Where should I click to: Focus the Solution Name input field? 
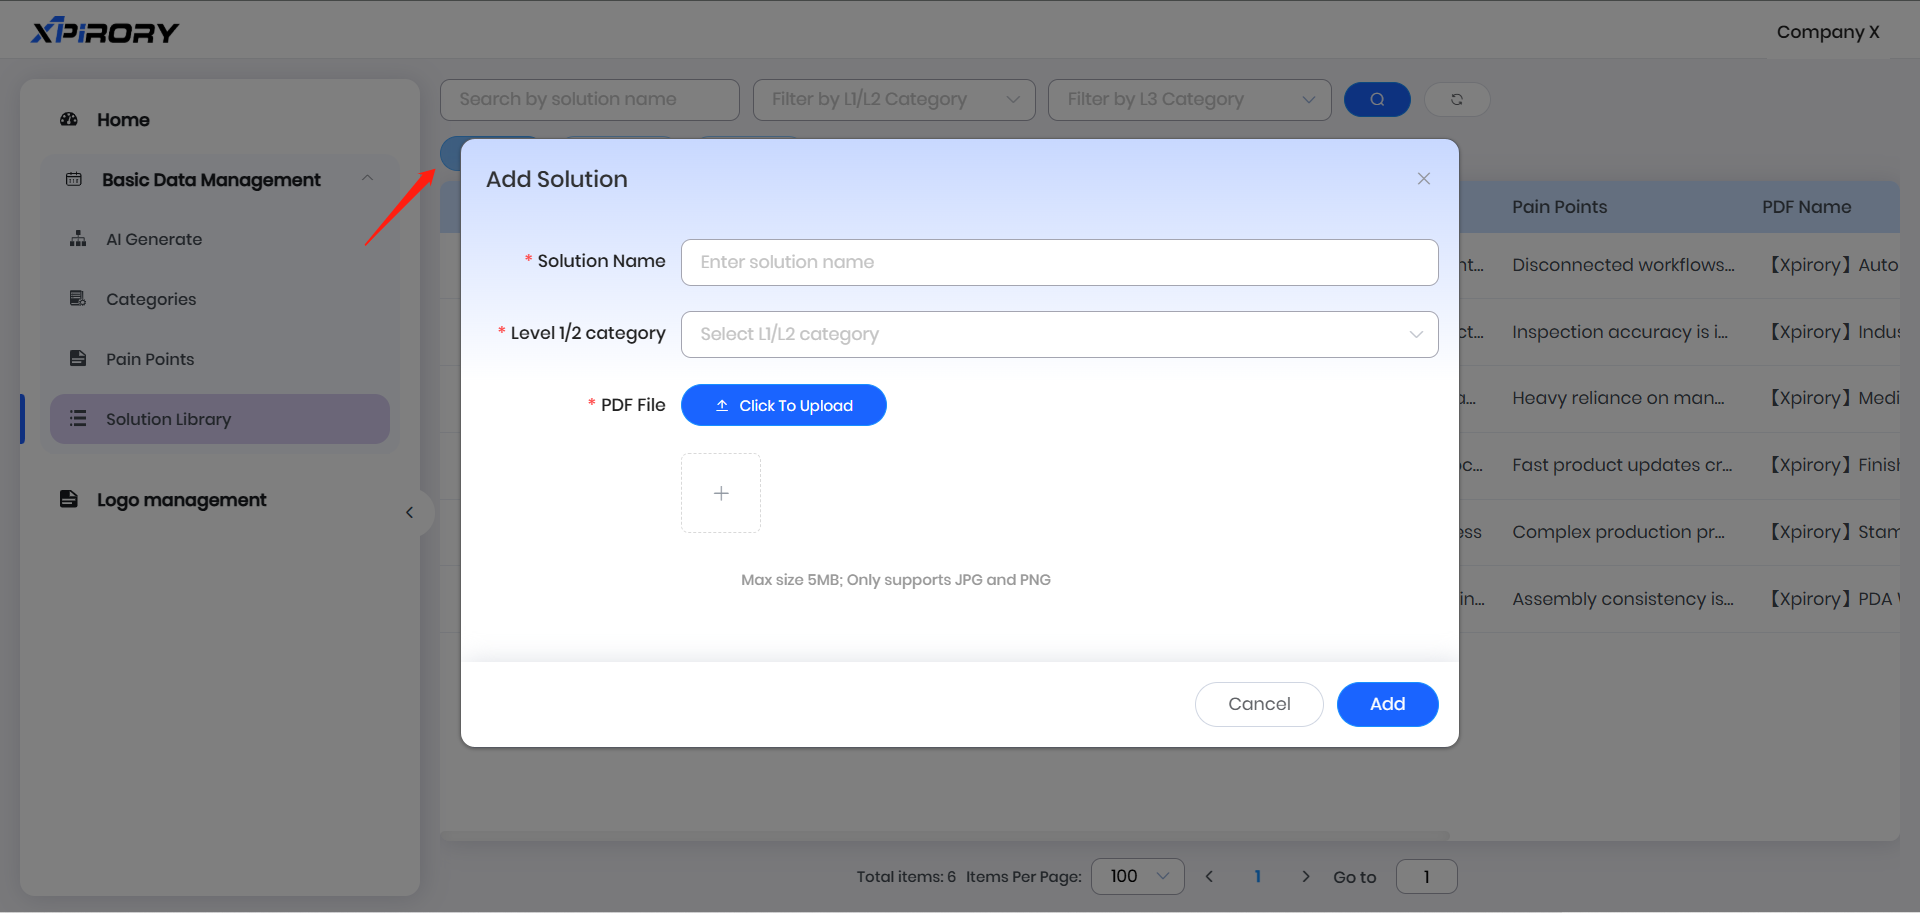[1059, 262]
